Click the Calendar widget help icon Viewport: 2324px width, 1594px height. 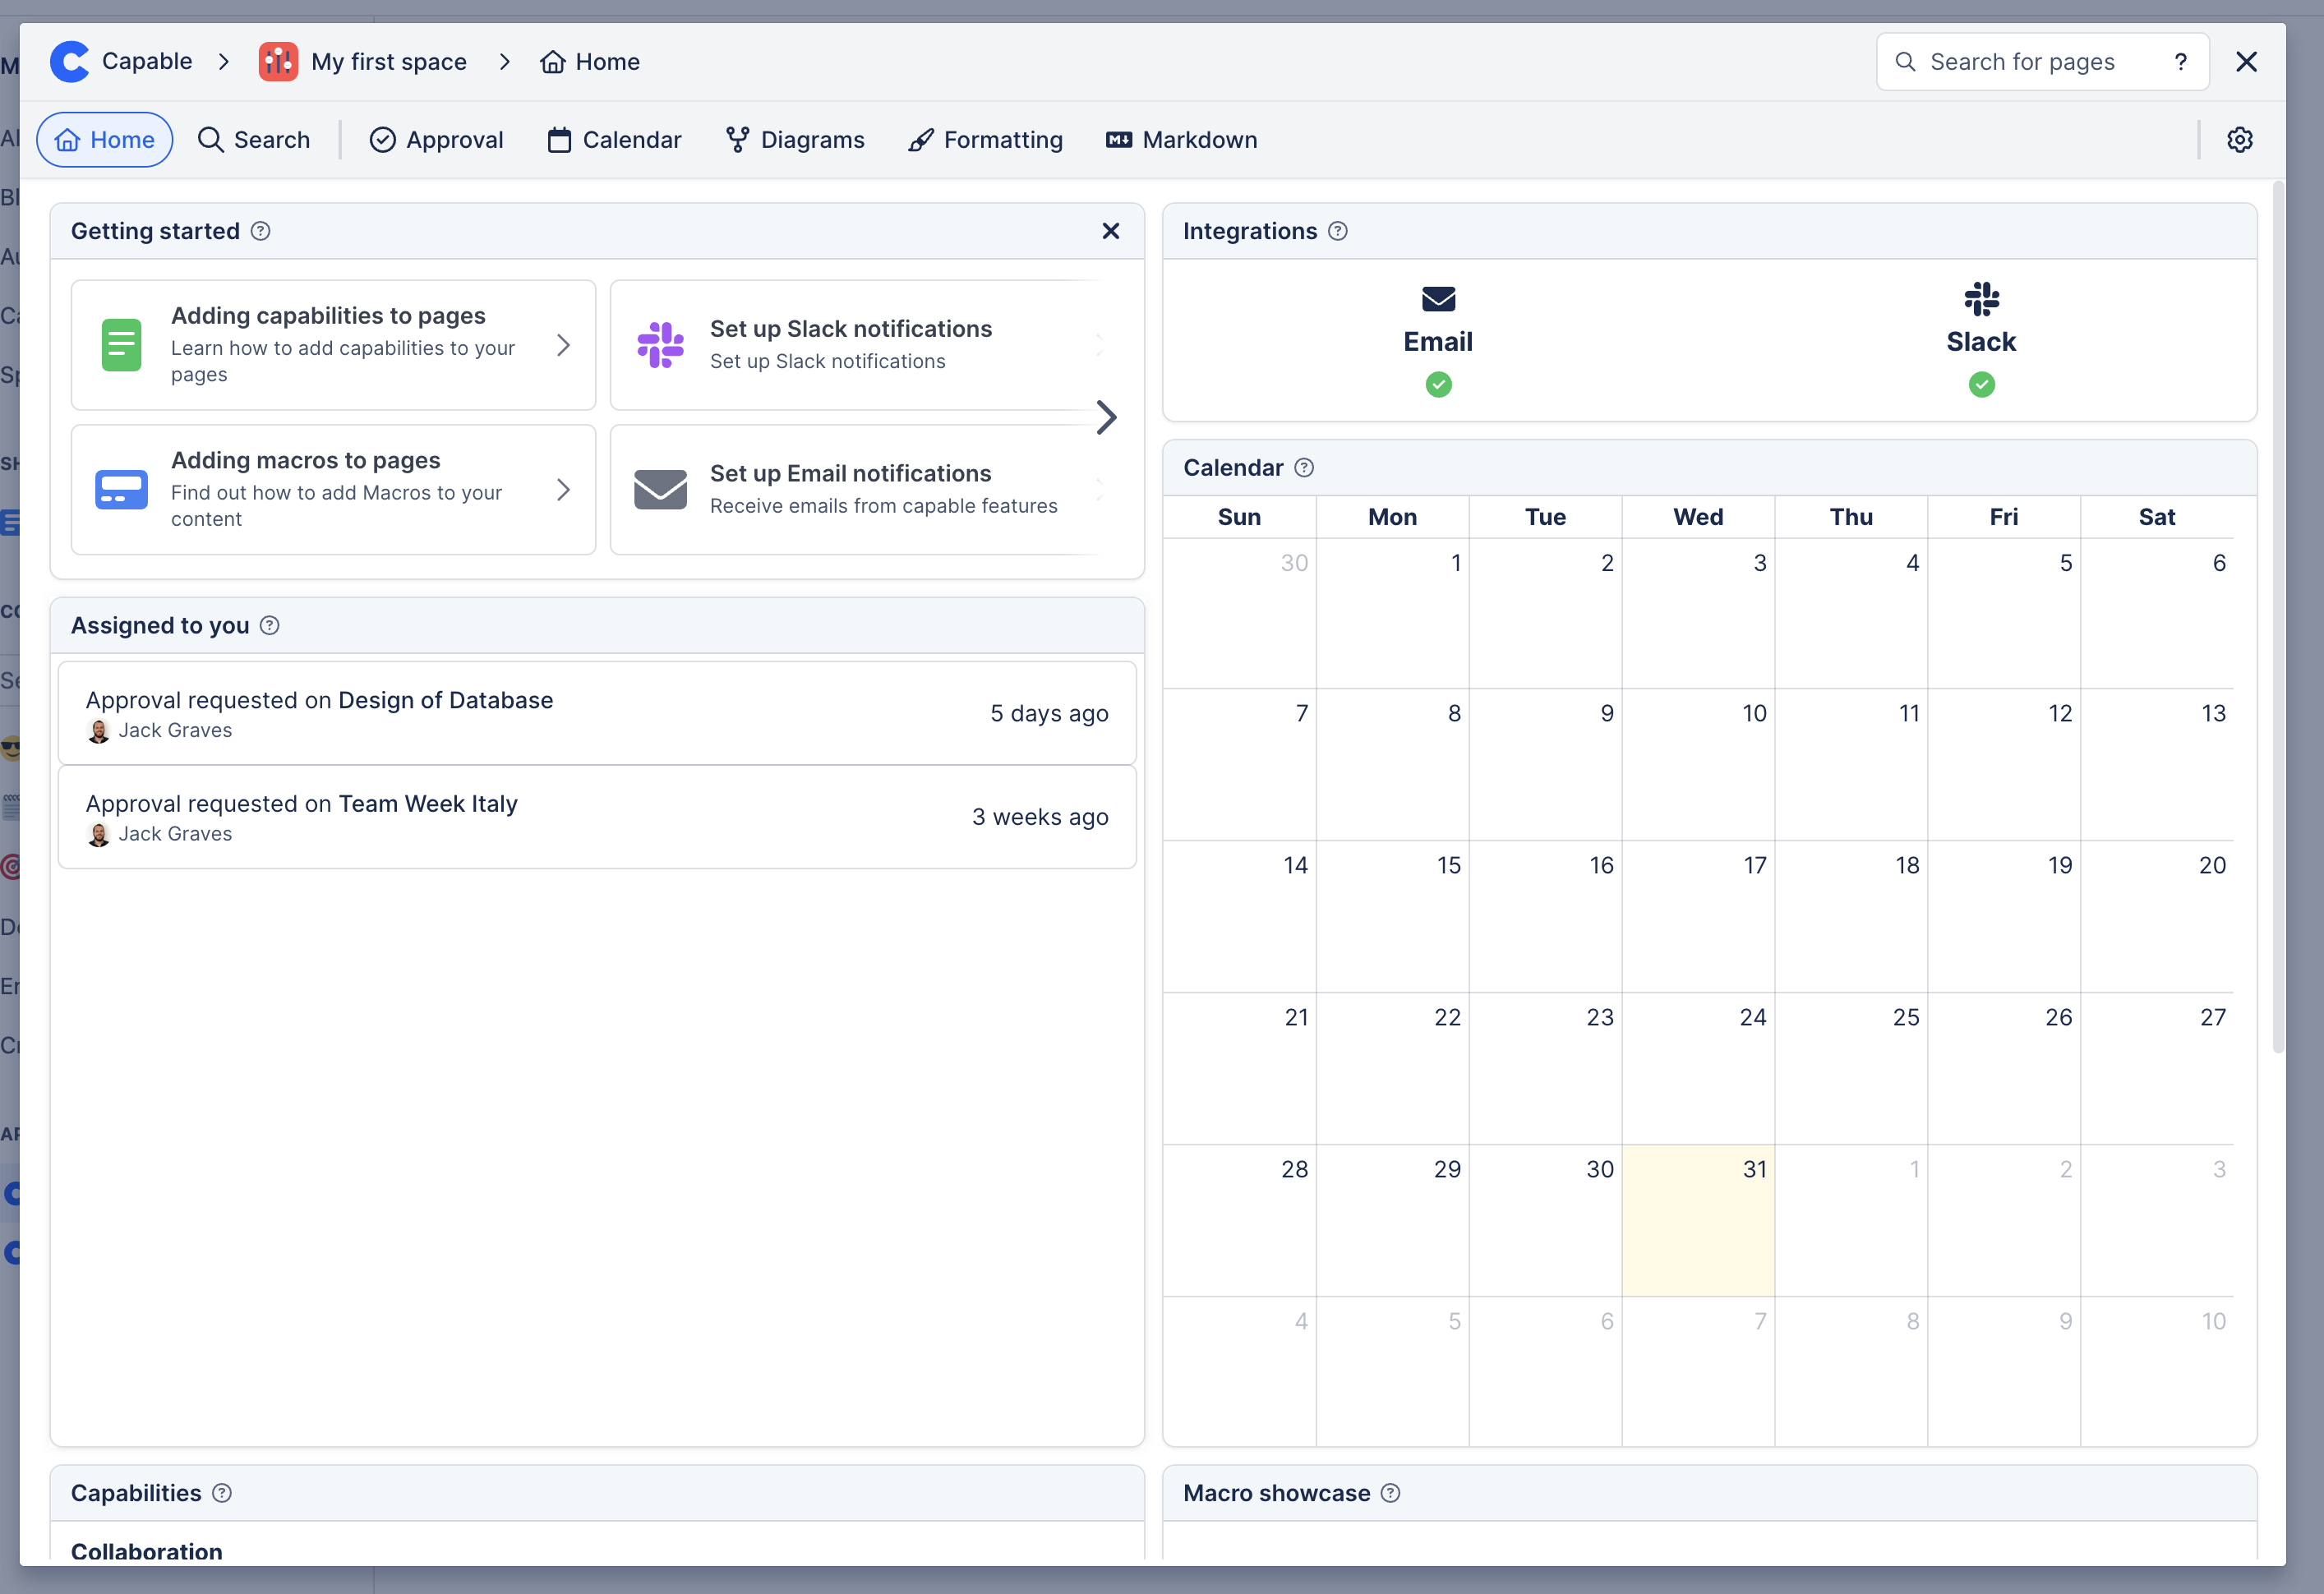click(x=1304, y=468)
